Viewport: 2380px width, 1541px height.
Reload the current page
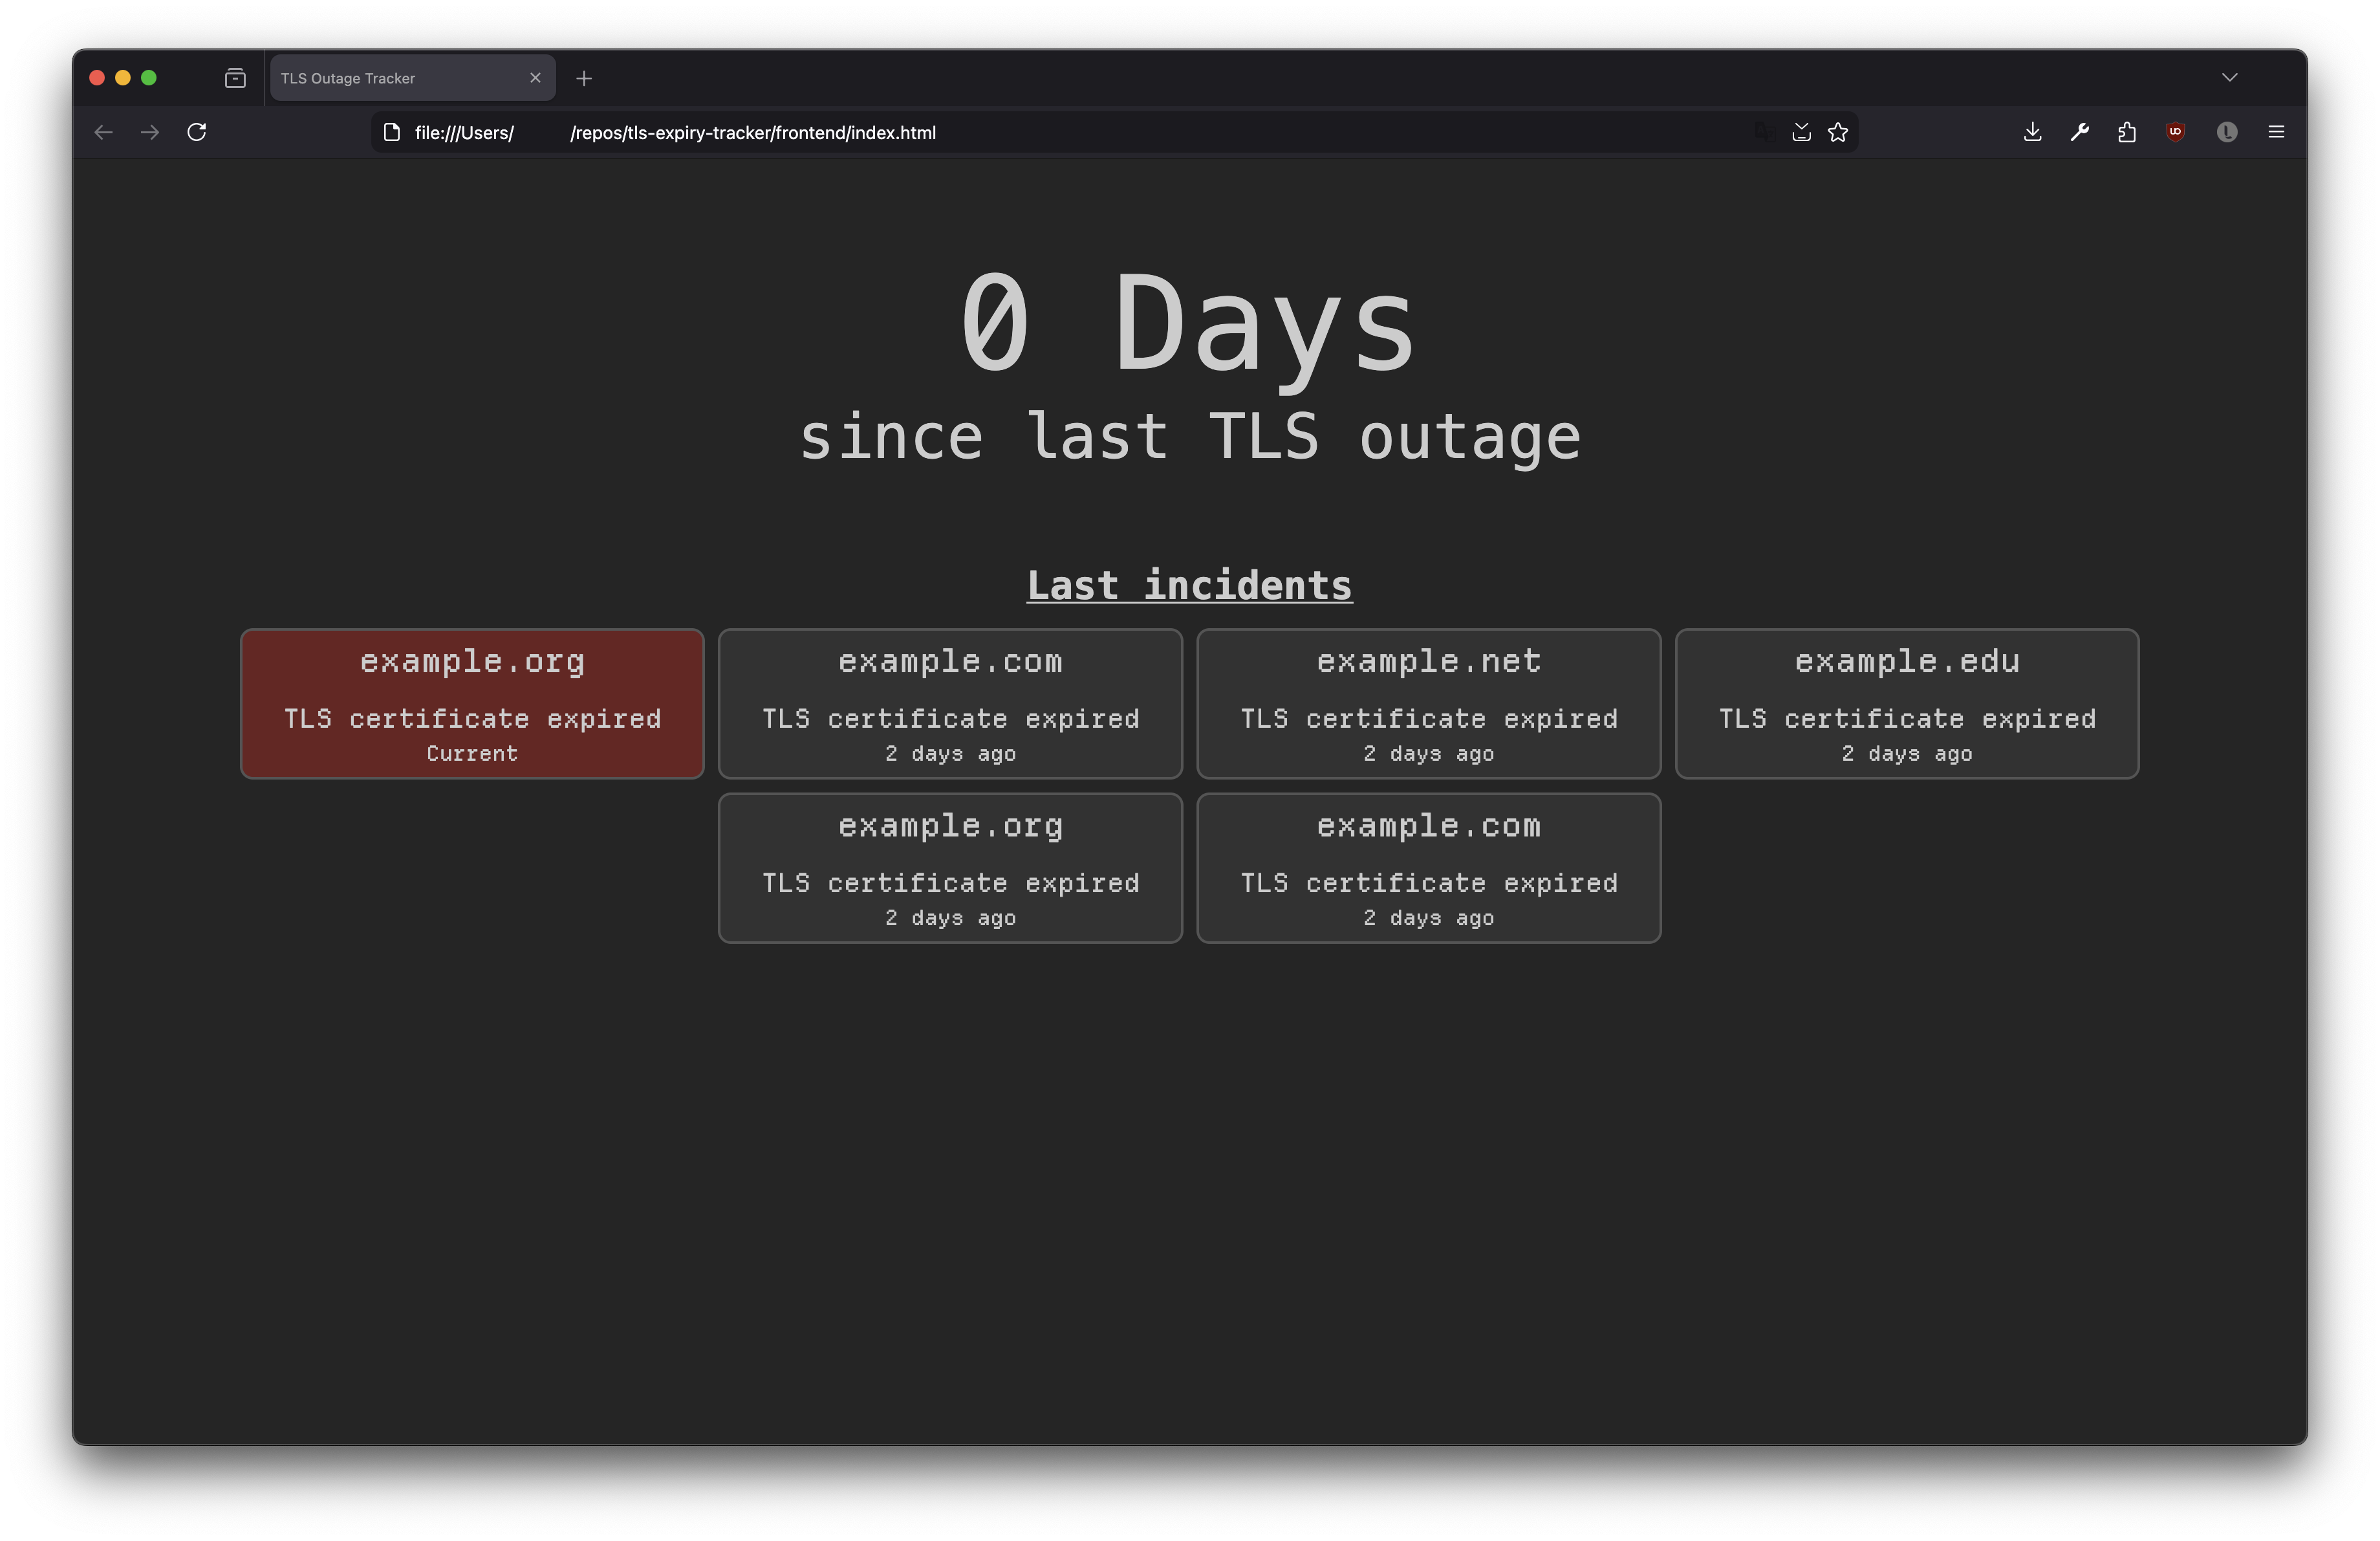197,132
